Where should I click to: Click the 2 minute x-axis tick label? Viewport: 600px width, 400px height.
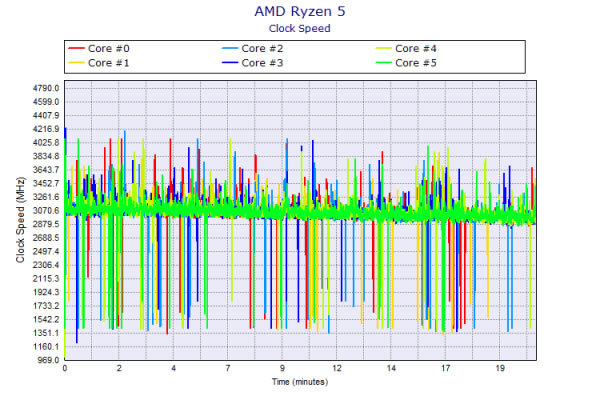pyautogui.click(x=119, y=368)
